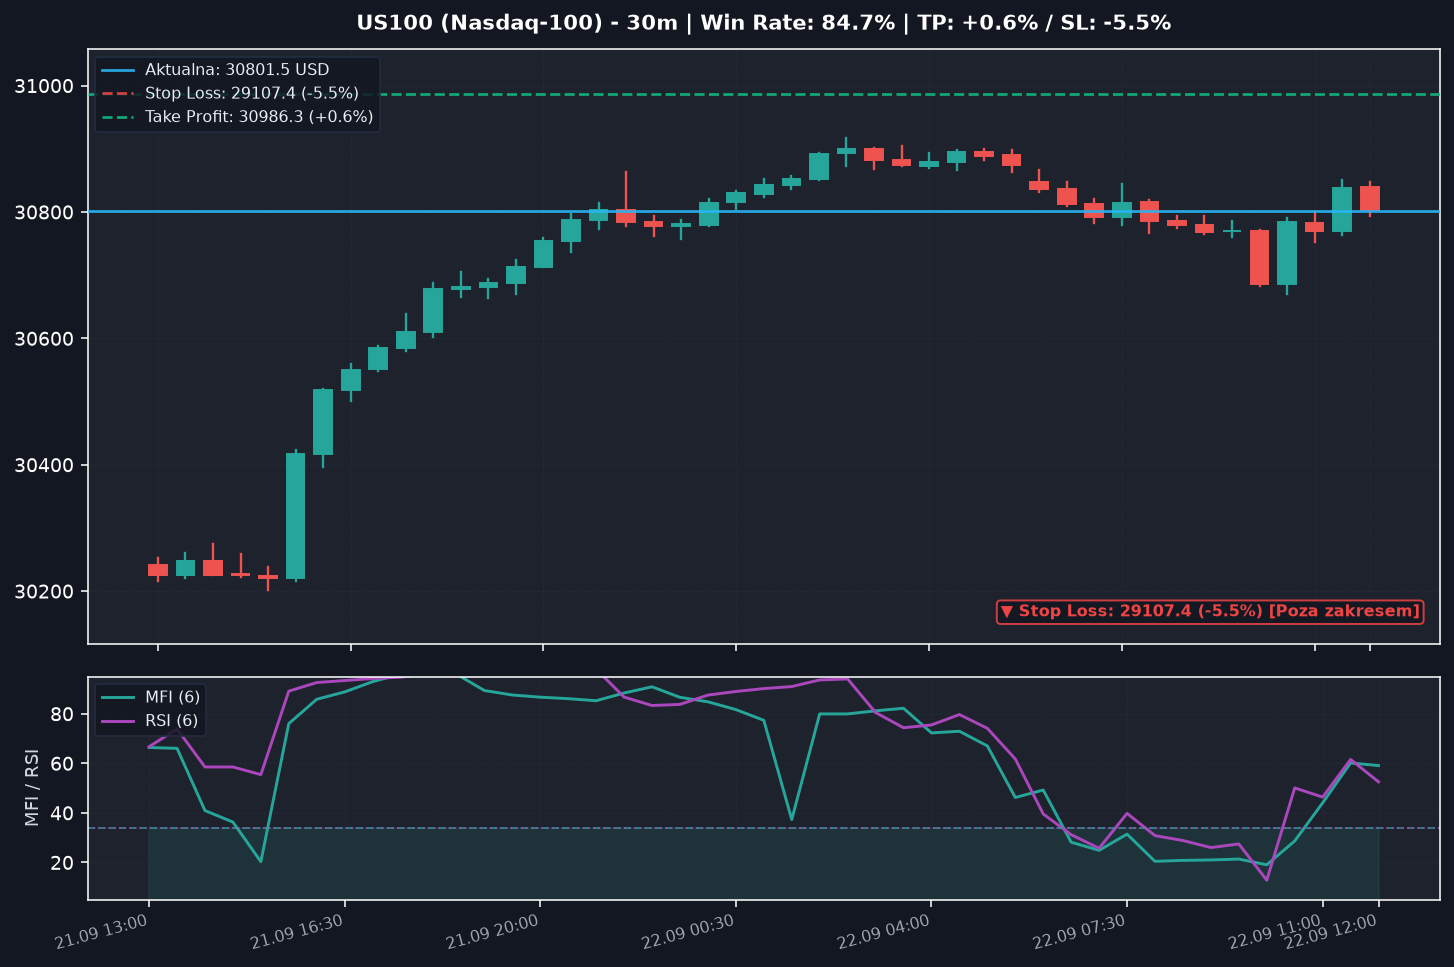The image size is (1454, 967).
Task: Click the 30200 price axis label
Action: [45, 592]
